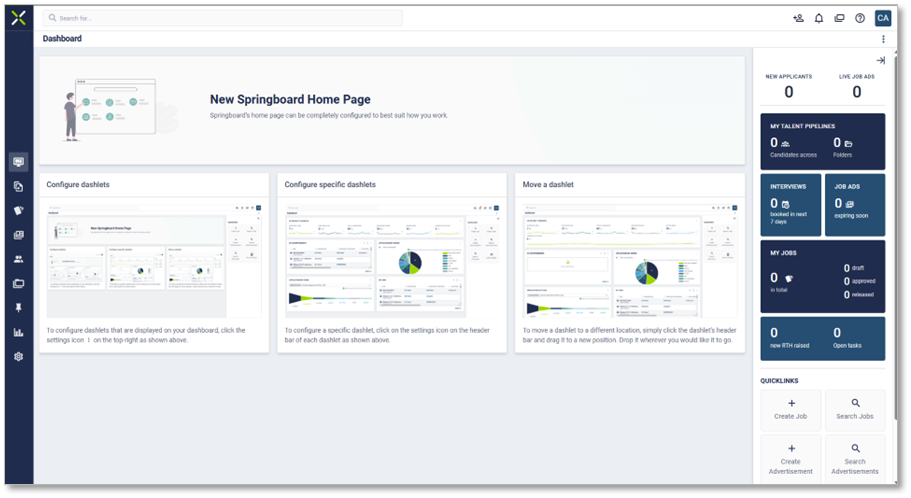
Task: Collapse the right side panel arrow
Action: click(880, 61)
